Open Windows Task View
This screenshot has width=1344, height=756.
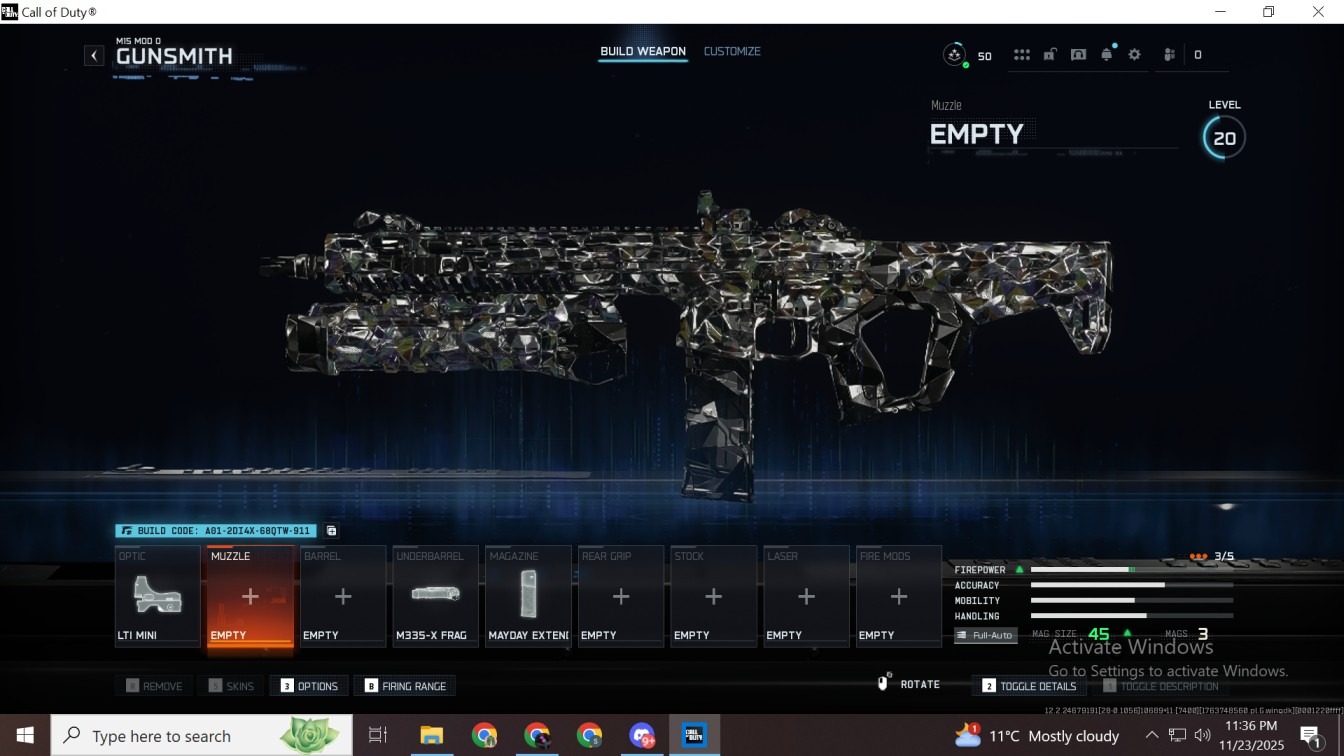coord(378,736)
